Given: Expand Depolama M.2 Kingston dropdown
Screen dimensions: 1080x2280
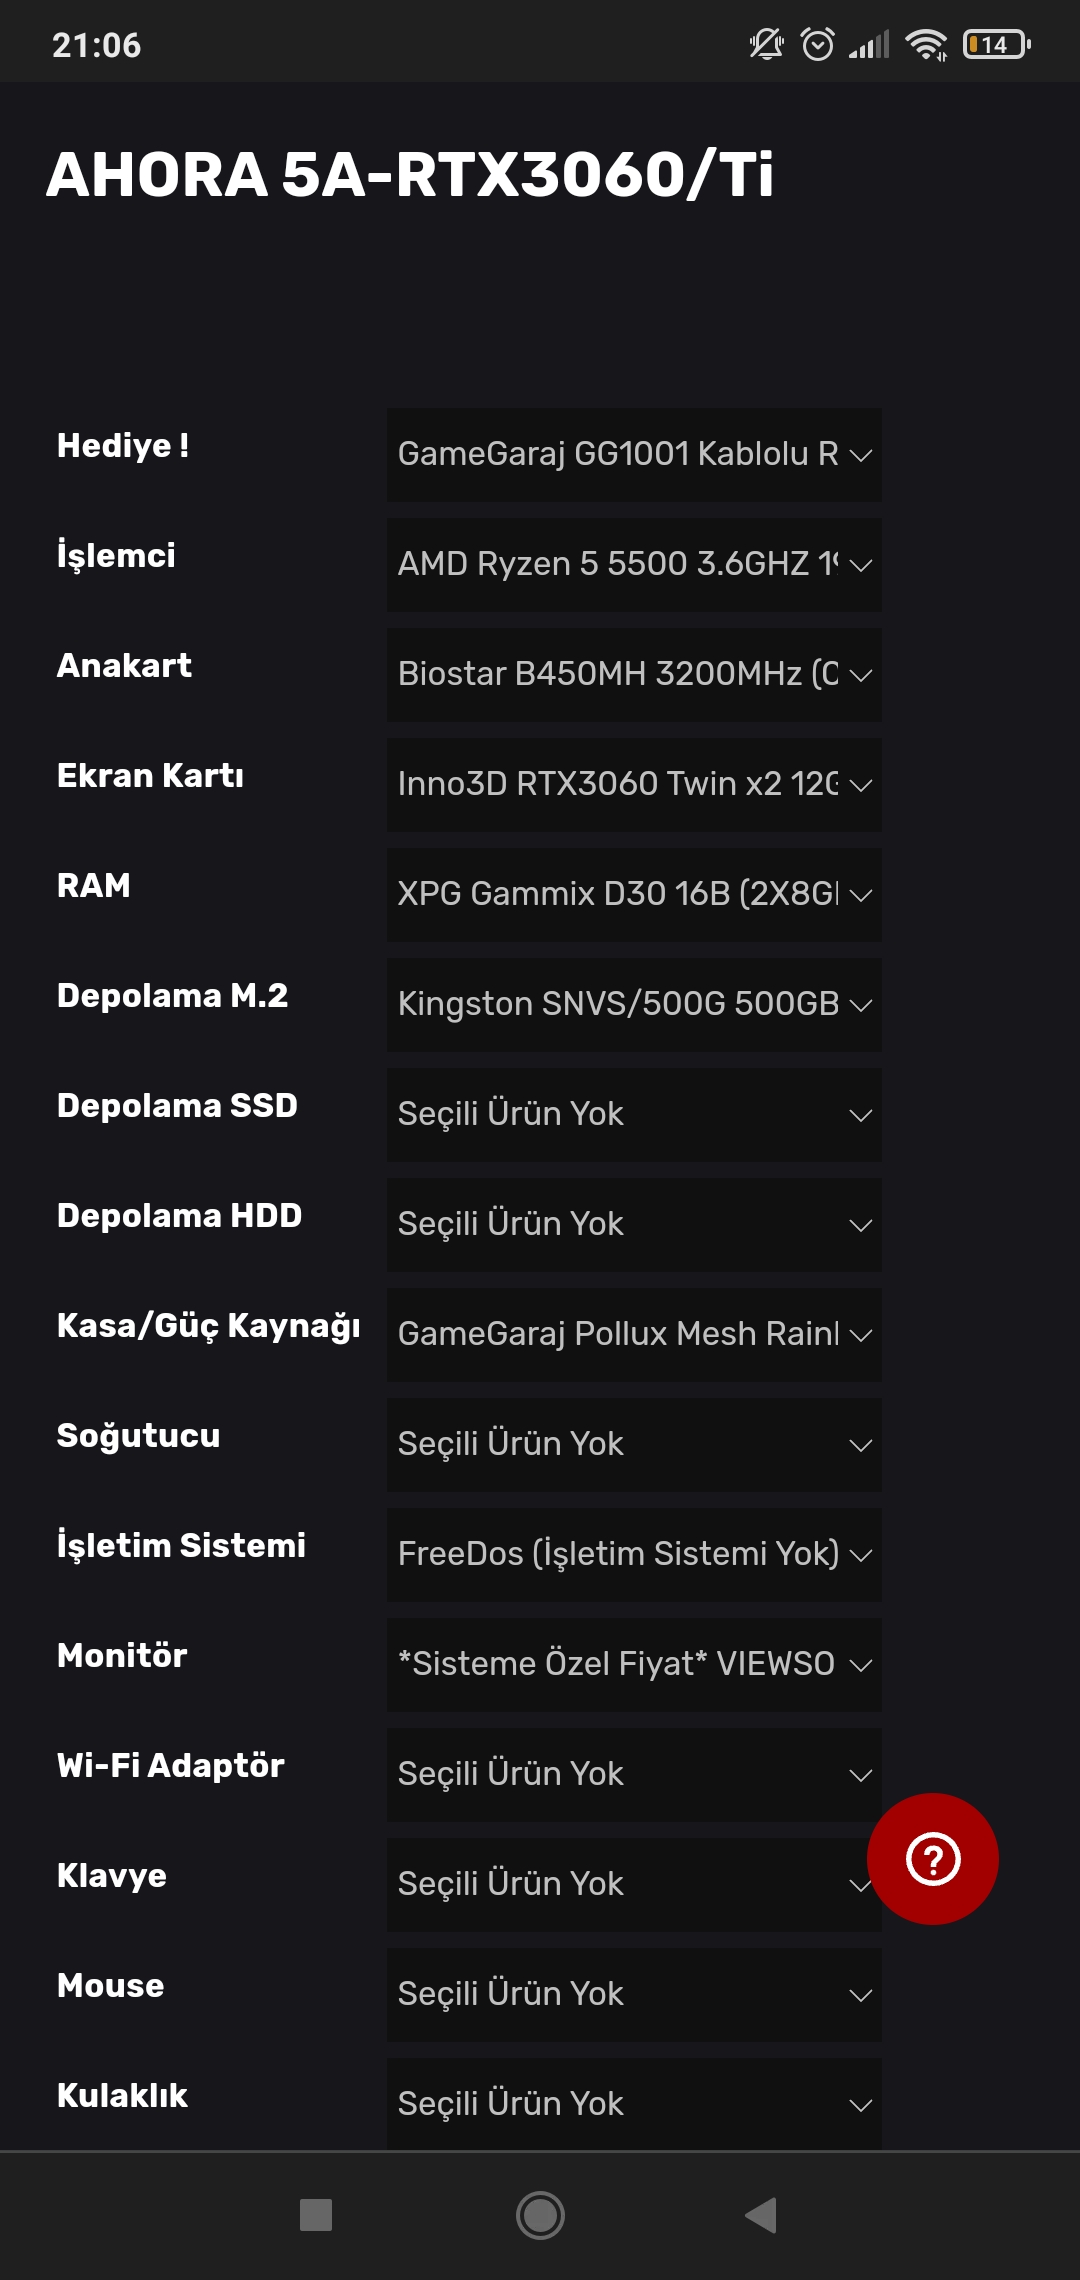Looking at the screenshot, I should (634, 1005).
